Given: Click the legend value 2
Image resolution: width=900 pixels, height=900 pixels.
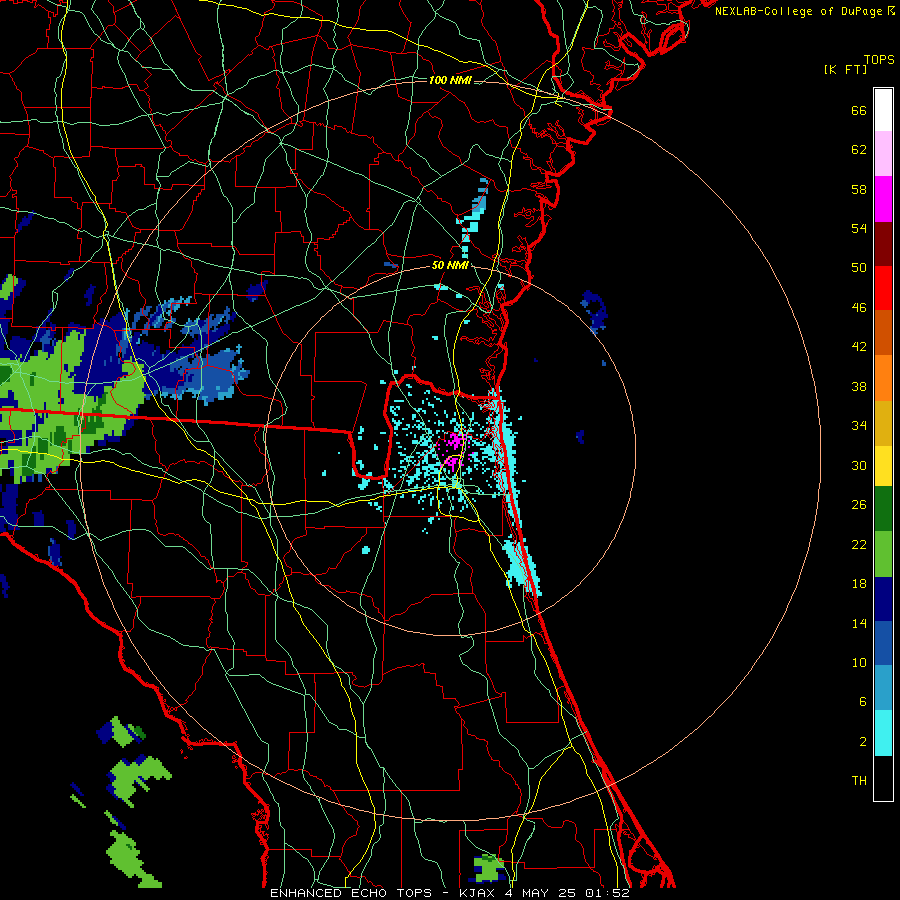Looking at the screenshot, I should pyautogui.click(x=863, y=742).
